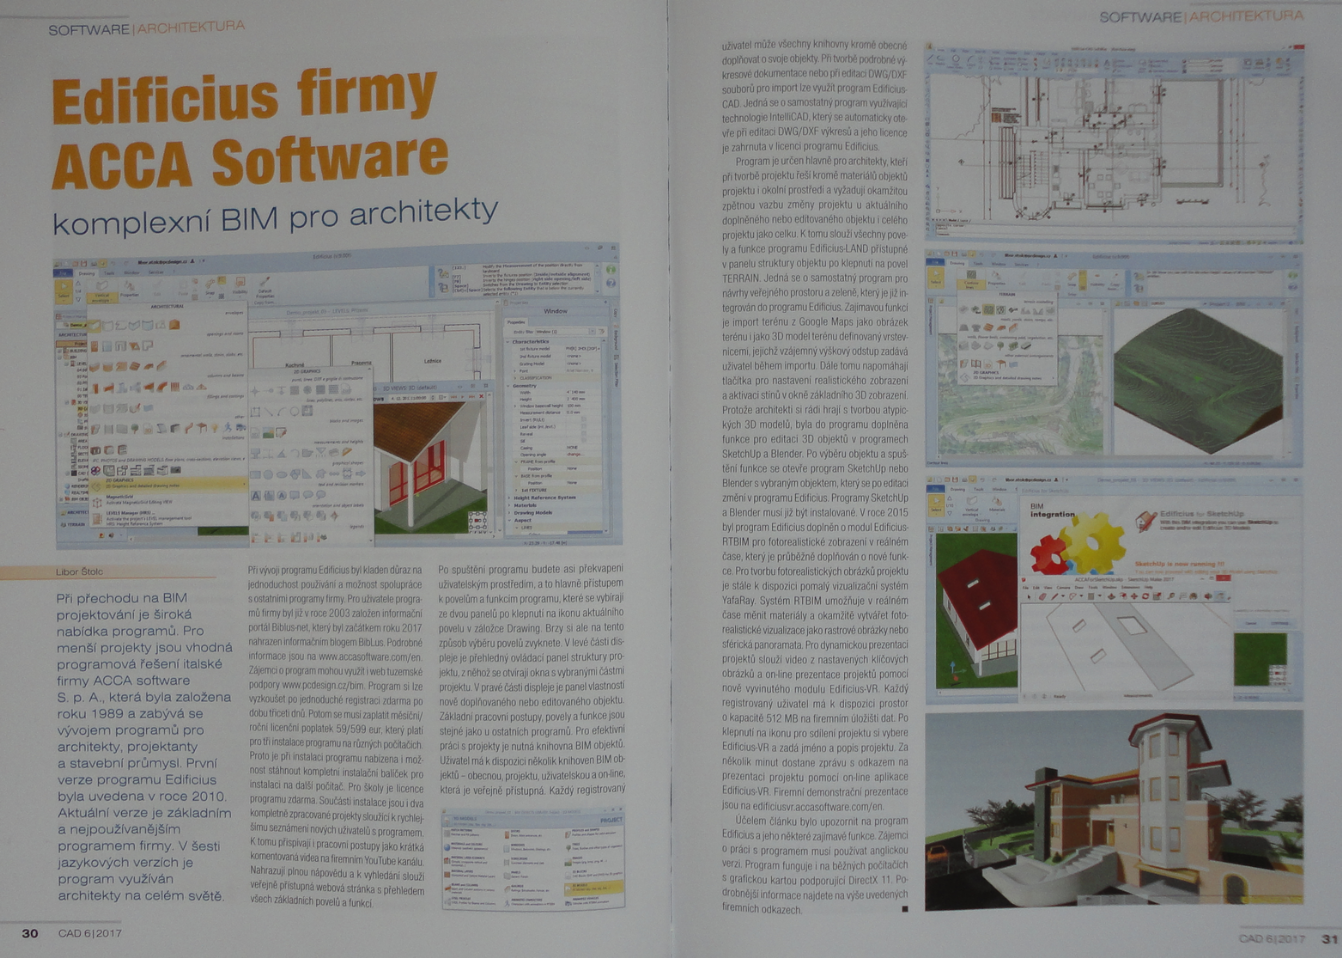The image size is (1342, 958).
Task: Collapse the Geometry section in properties panel
Action: coord(508,386)
